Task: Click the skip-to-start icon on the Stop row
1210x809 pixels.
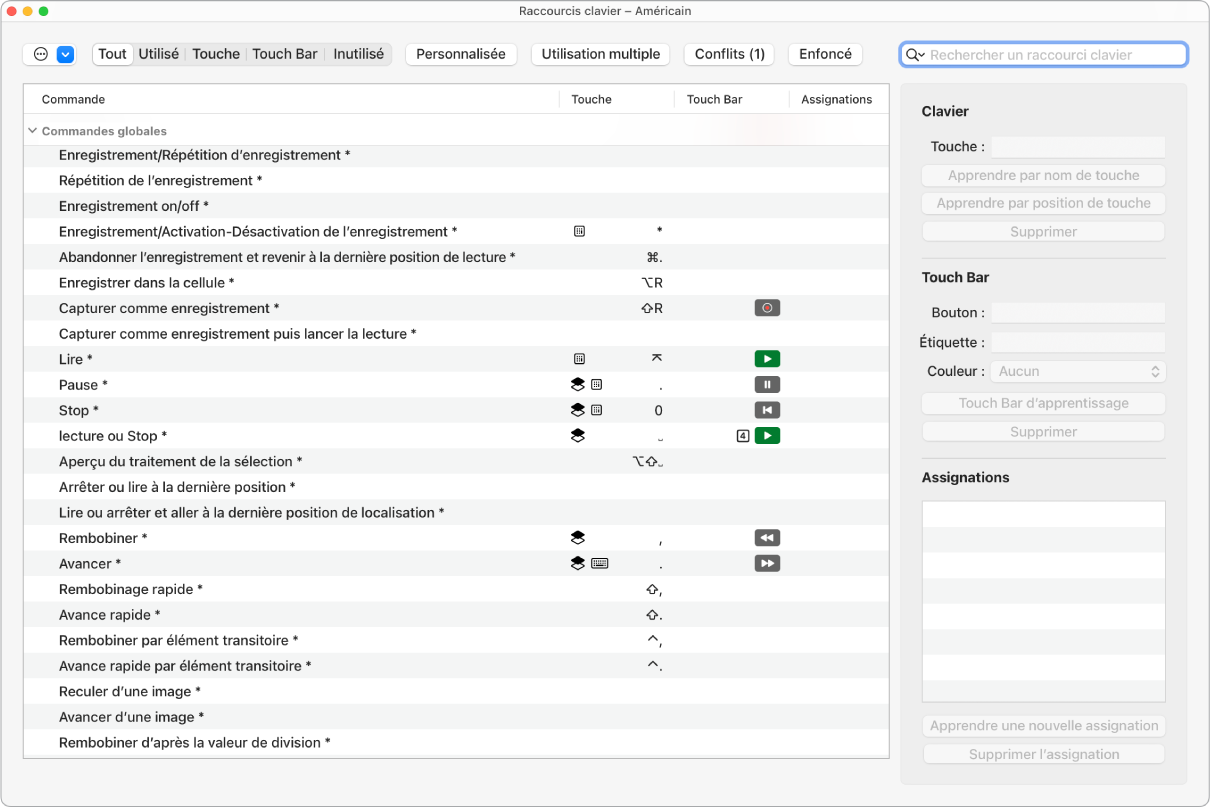Action: [x=767, y=409]
